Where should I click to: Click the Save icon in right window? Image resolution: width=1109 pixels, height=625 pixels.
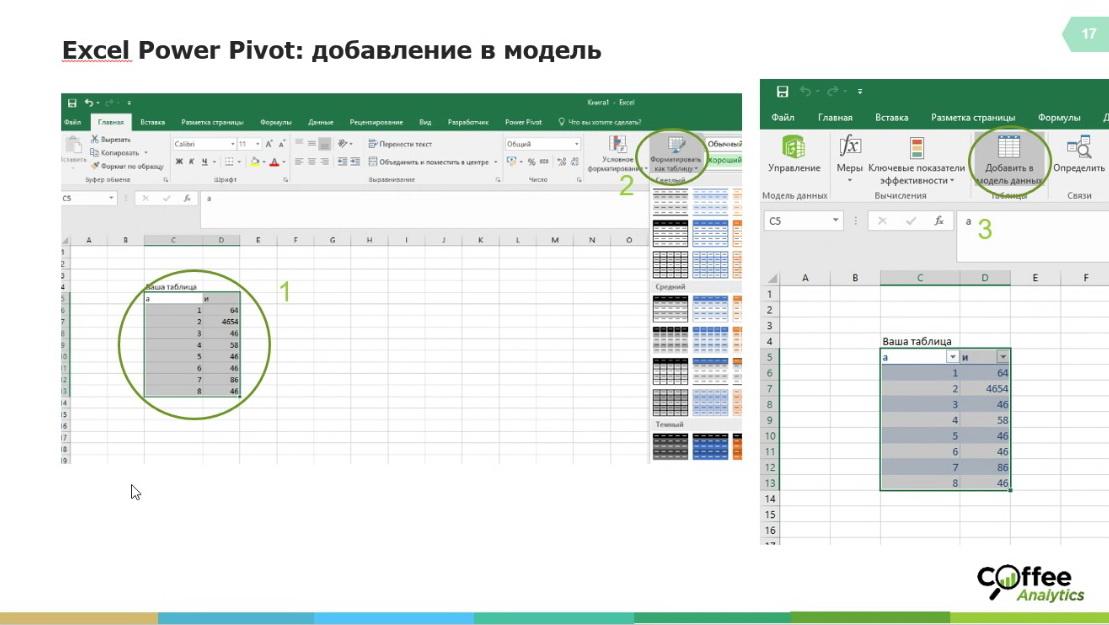pyautogui.click(x=782, y=92)
